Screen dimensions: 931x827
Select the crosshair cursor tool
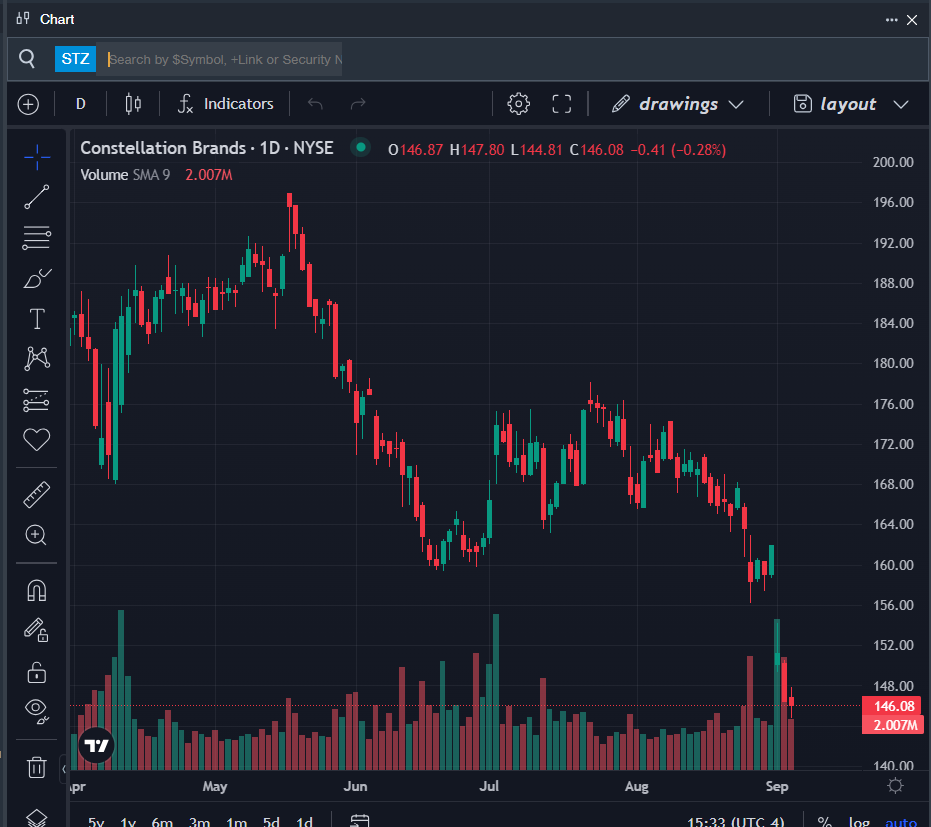[37, 157]
